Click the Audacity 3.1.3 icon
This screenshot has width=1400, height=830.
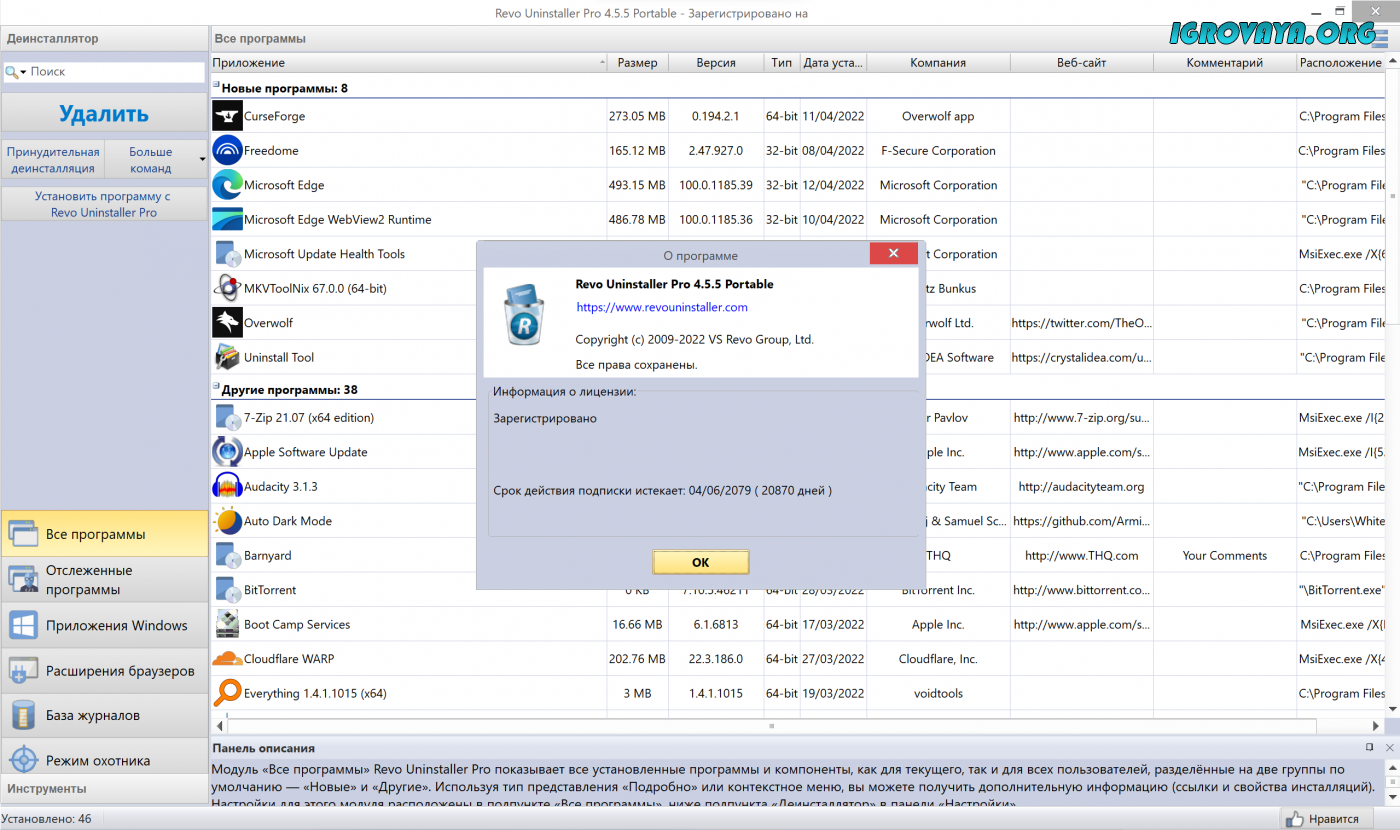point(227,487)
